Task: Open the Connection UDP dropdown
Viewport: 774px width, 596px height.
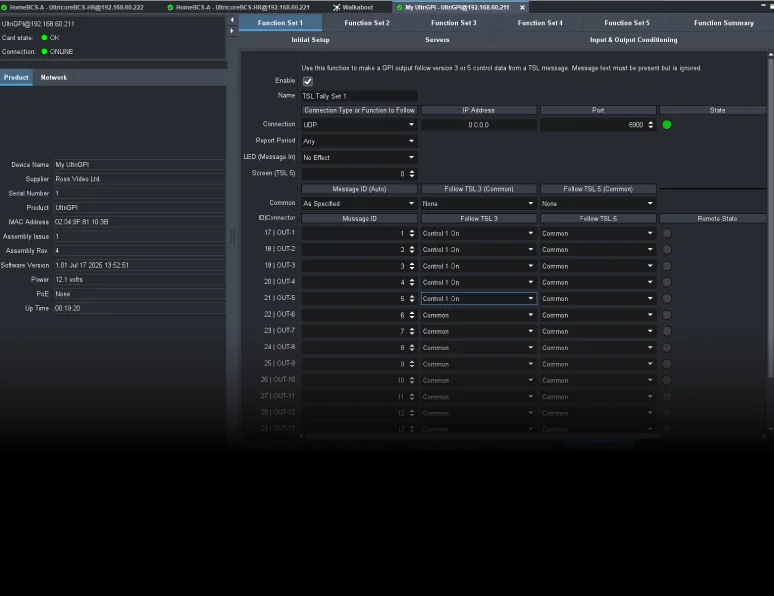Action: [x=359, y=125]
